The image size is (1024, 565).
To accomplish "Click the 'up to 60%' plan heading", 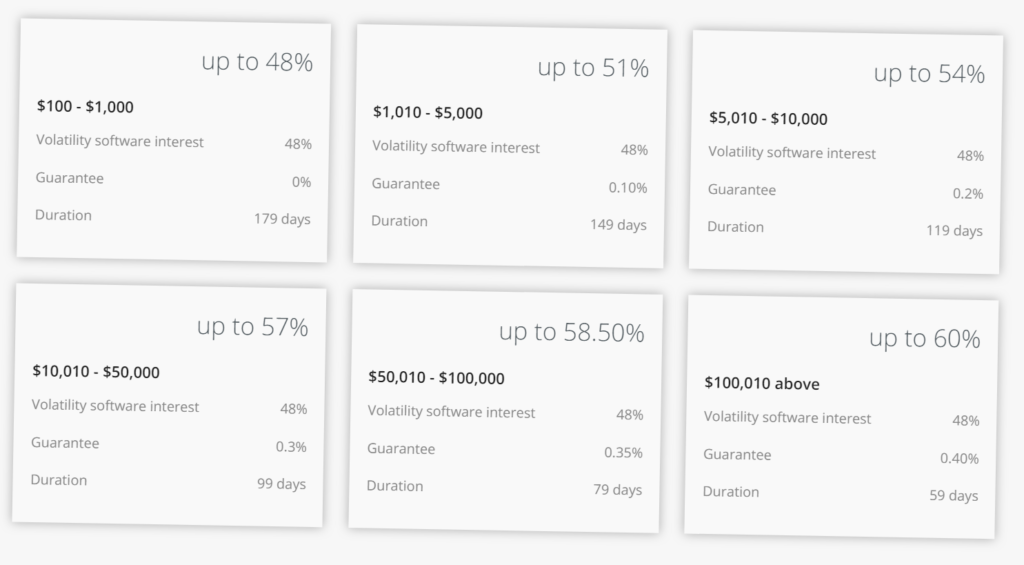I will pos(924,338).
